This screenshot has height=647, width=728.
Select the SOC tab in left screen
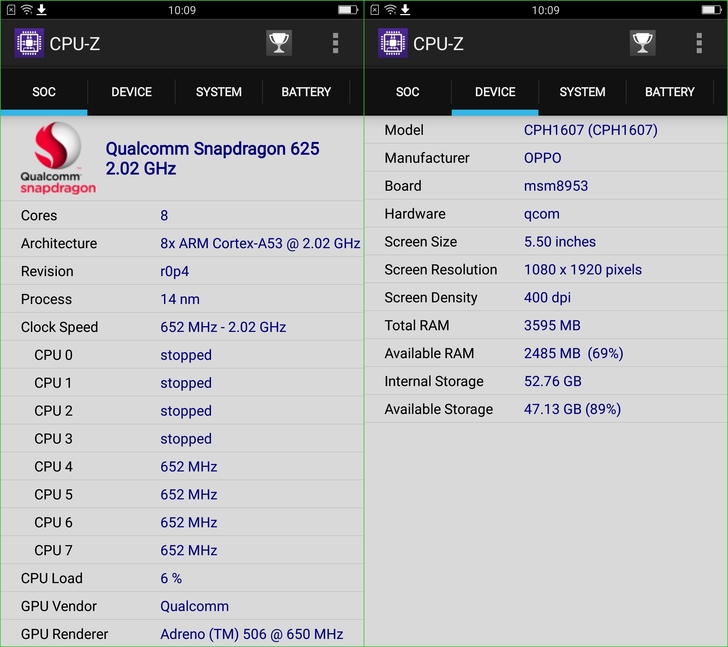[x=44, y=92]
